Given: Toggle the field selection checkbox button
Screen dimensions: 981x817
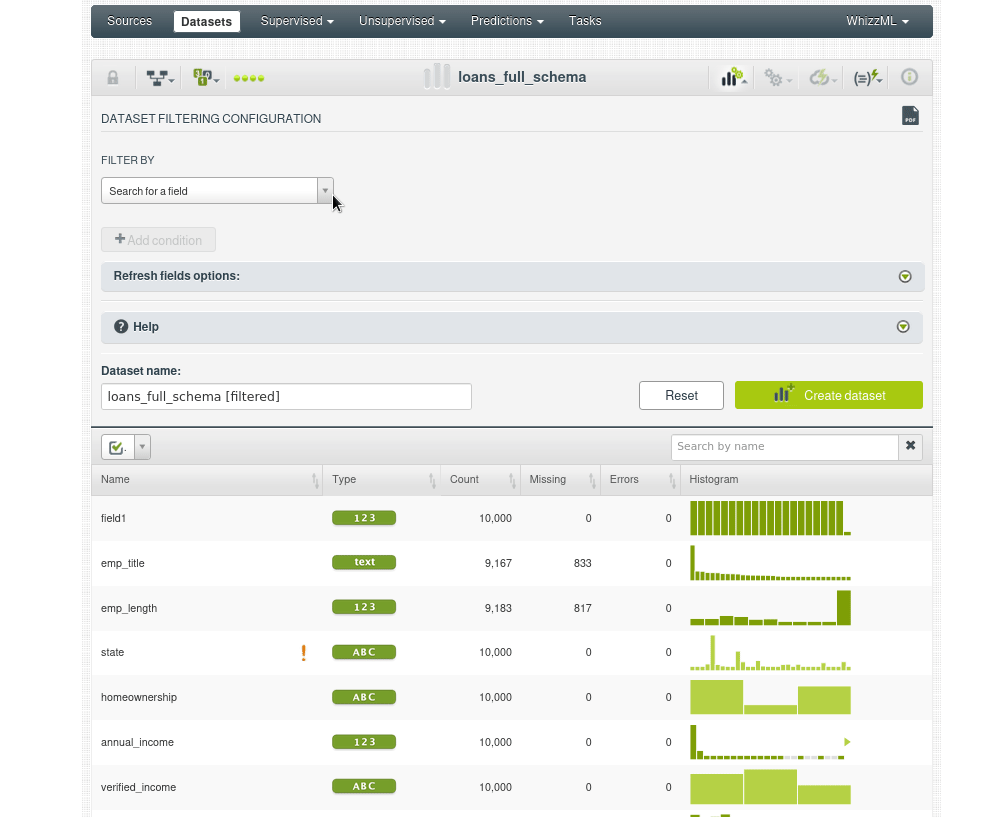Looking at the screenshot, I should [x=116, y=447].
